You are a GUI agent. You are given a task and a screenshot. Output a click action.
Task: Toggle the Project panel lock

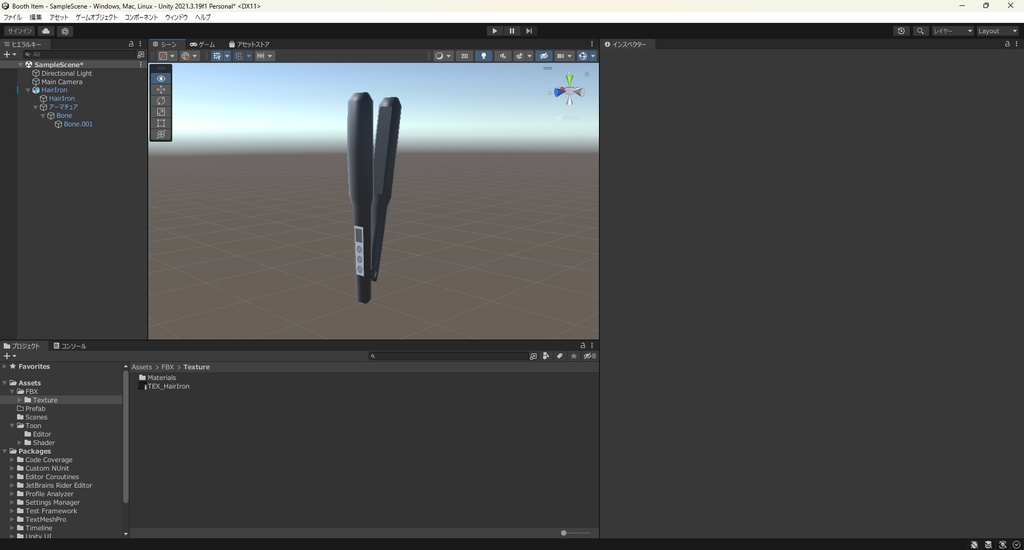click(x=583, y=346)
